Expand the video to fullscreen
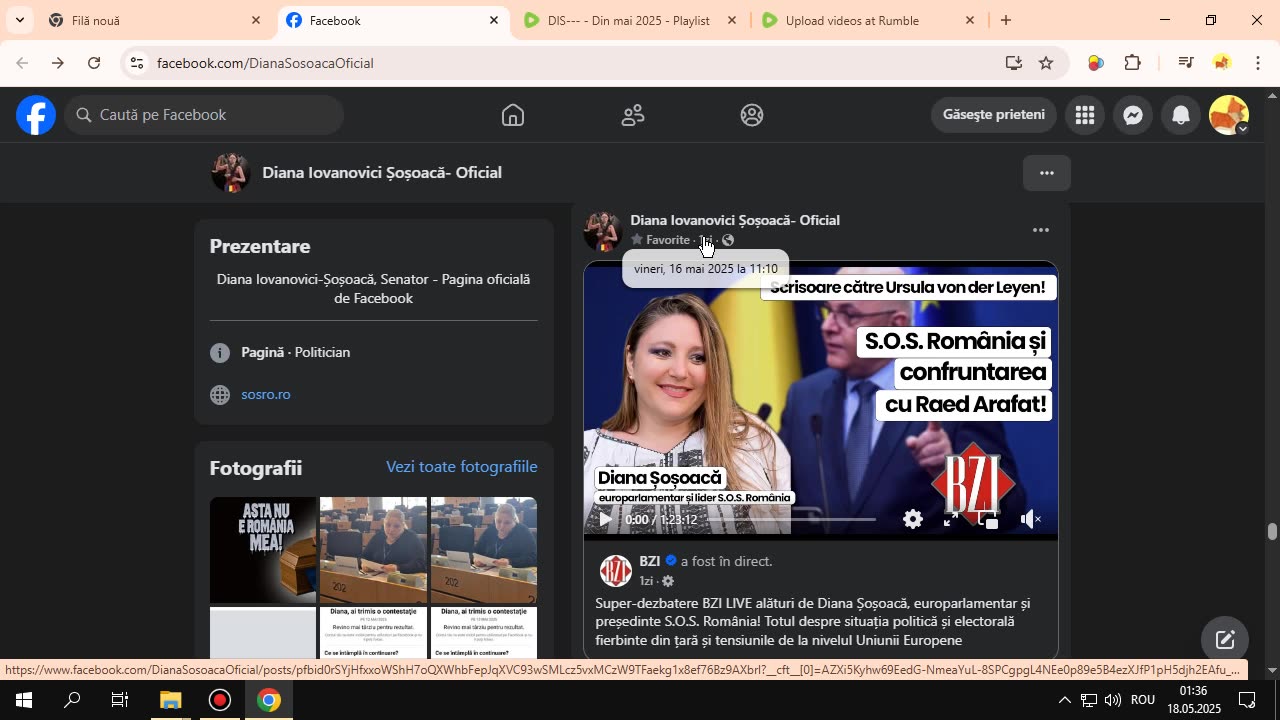Screen dimensions: 1280x720 951,519
